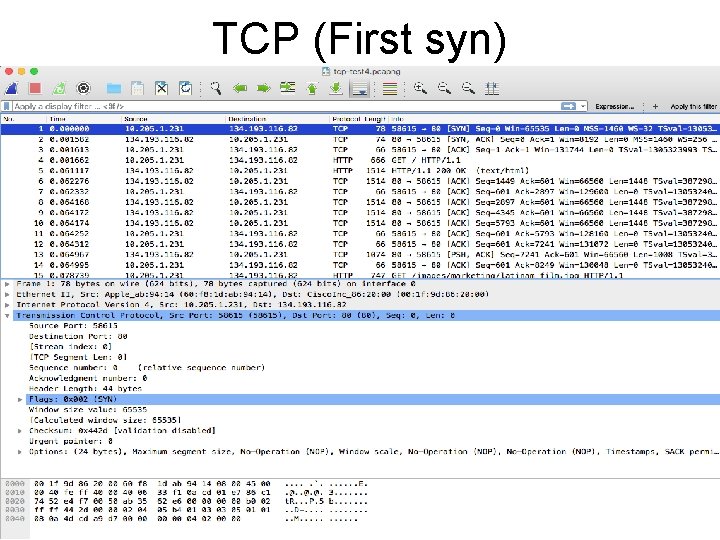Jump to the last packet
The image size is (720, 540).
point(336,88)
